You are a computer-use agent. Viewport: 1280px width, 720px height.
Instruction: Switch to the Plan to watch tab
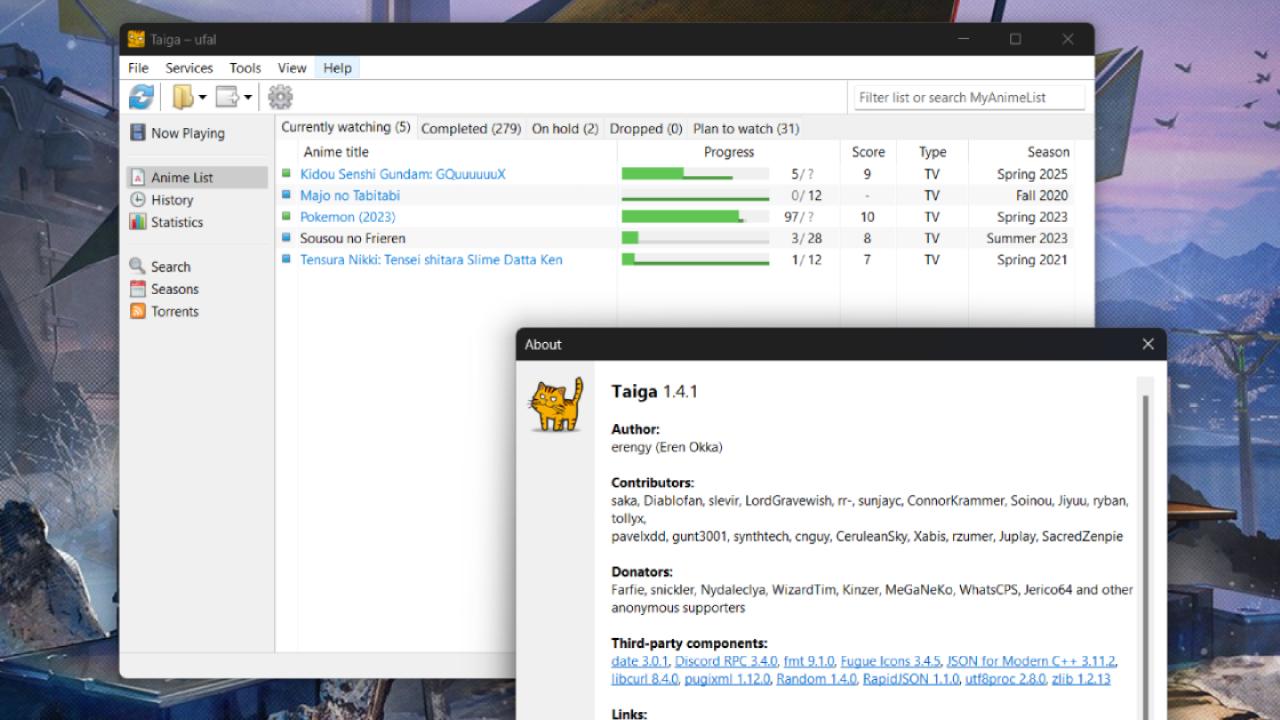[746, 128]
